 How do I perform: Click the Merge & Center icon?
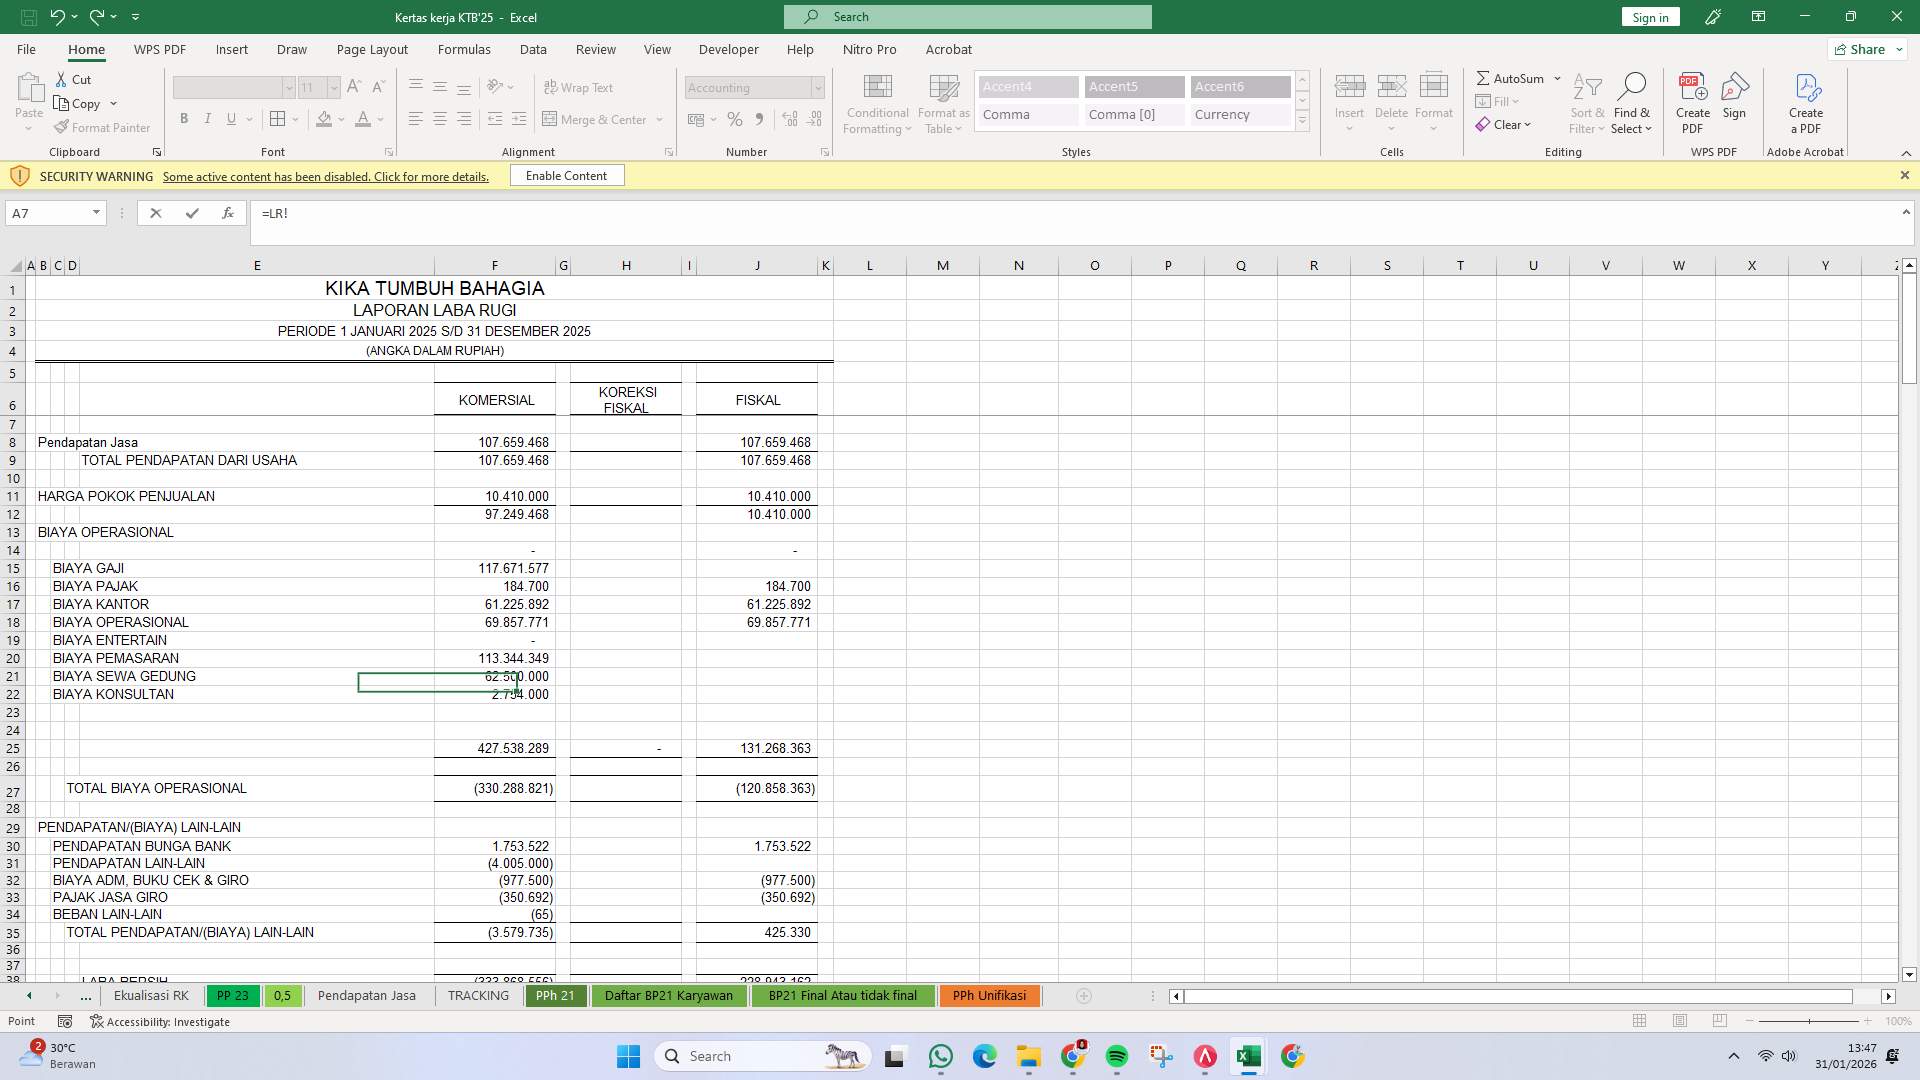tap(551, 119)
